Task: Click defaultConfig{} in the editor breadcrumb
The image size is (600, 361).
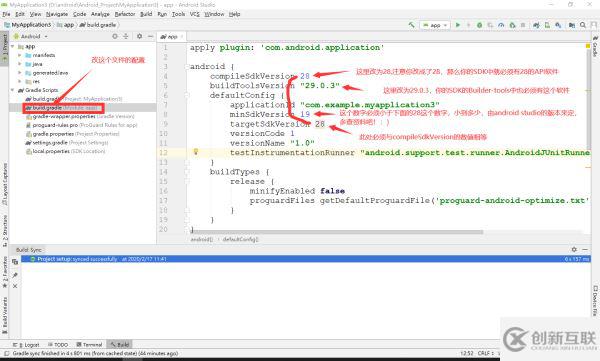Action: [x=241, y=240]
